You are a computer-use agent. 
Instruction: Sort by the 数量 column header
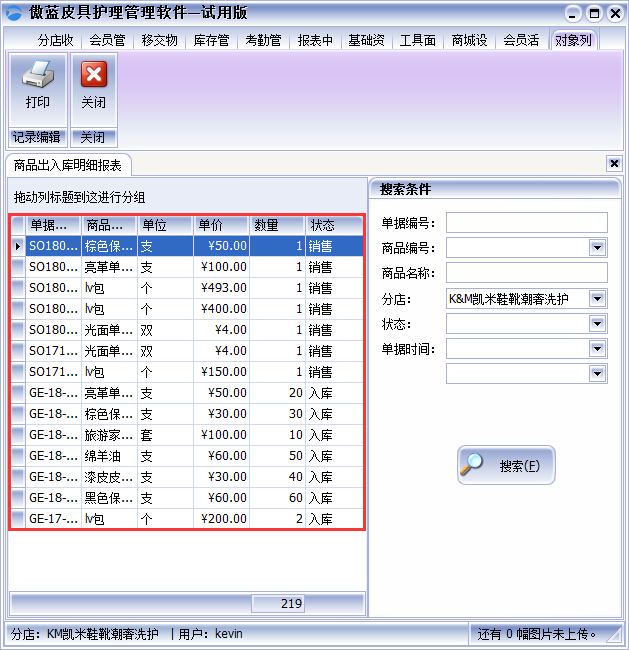pyautogui.click(x=277, y=225)
